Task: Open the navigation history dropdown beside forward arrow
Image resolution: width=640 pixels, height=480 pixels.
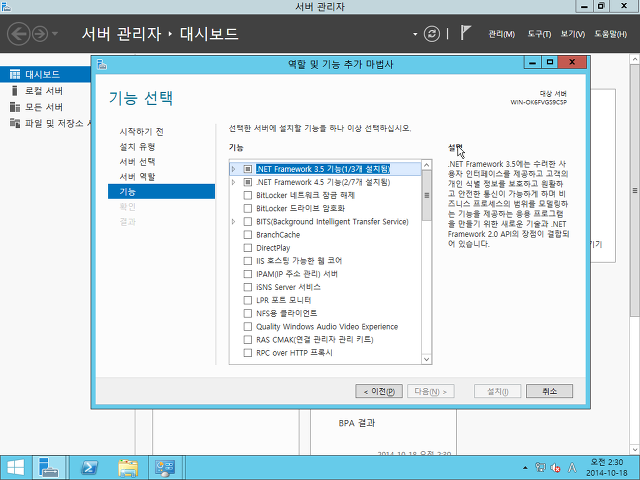Action: 55,33
